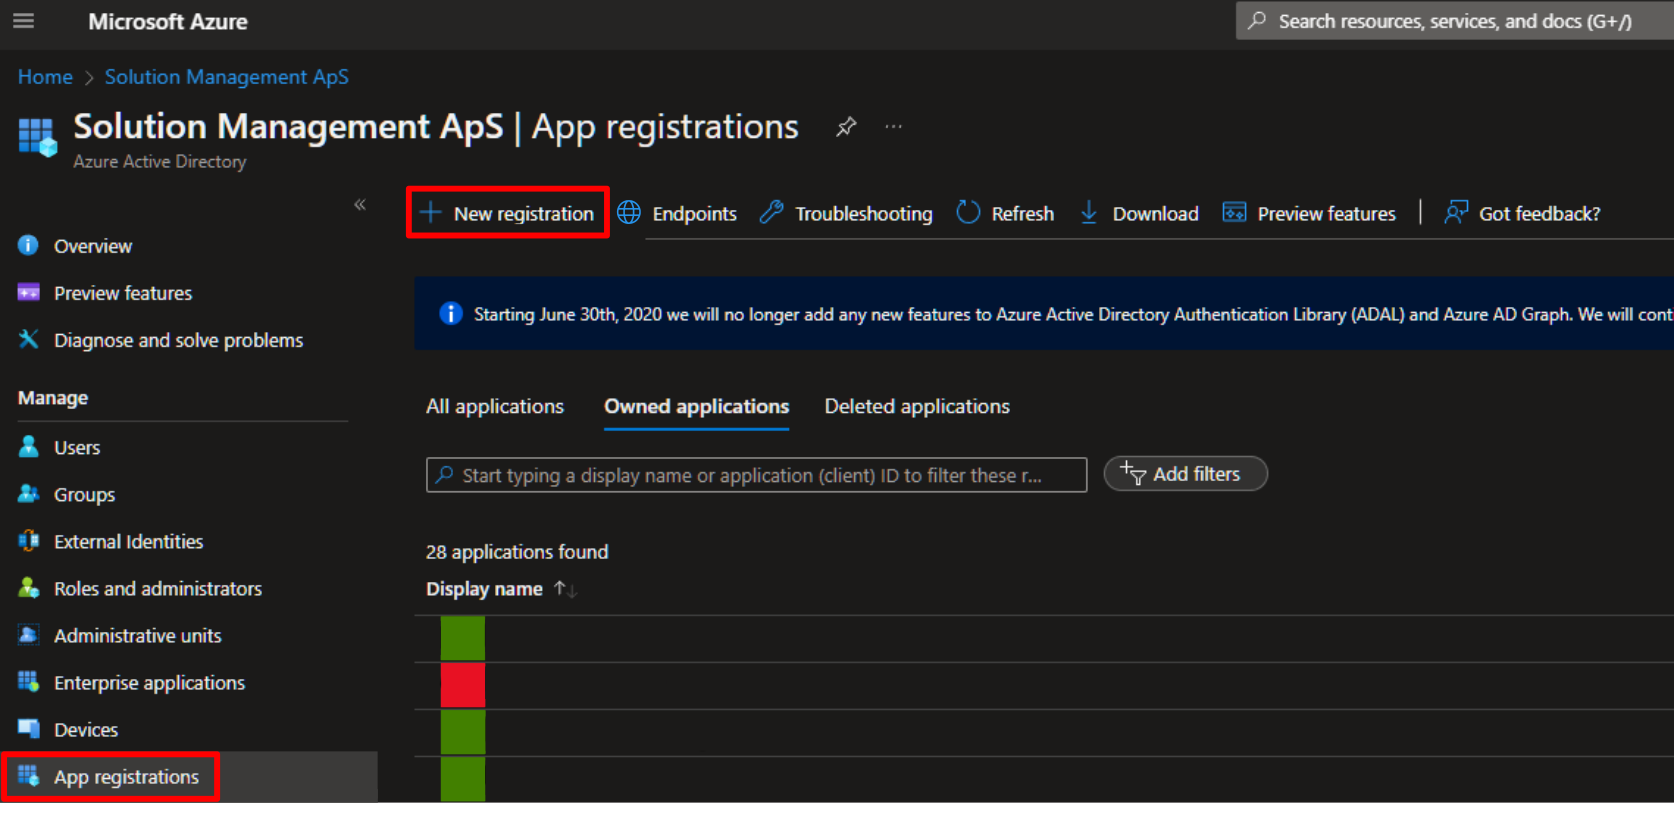Viewport: 1674px width, 816px height.
Task: Click Add filters button
Action: [1185, 474]
